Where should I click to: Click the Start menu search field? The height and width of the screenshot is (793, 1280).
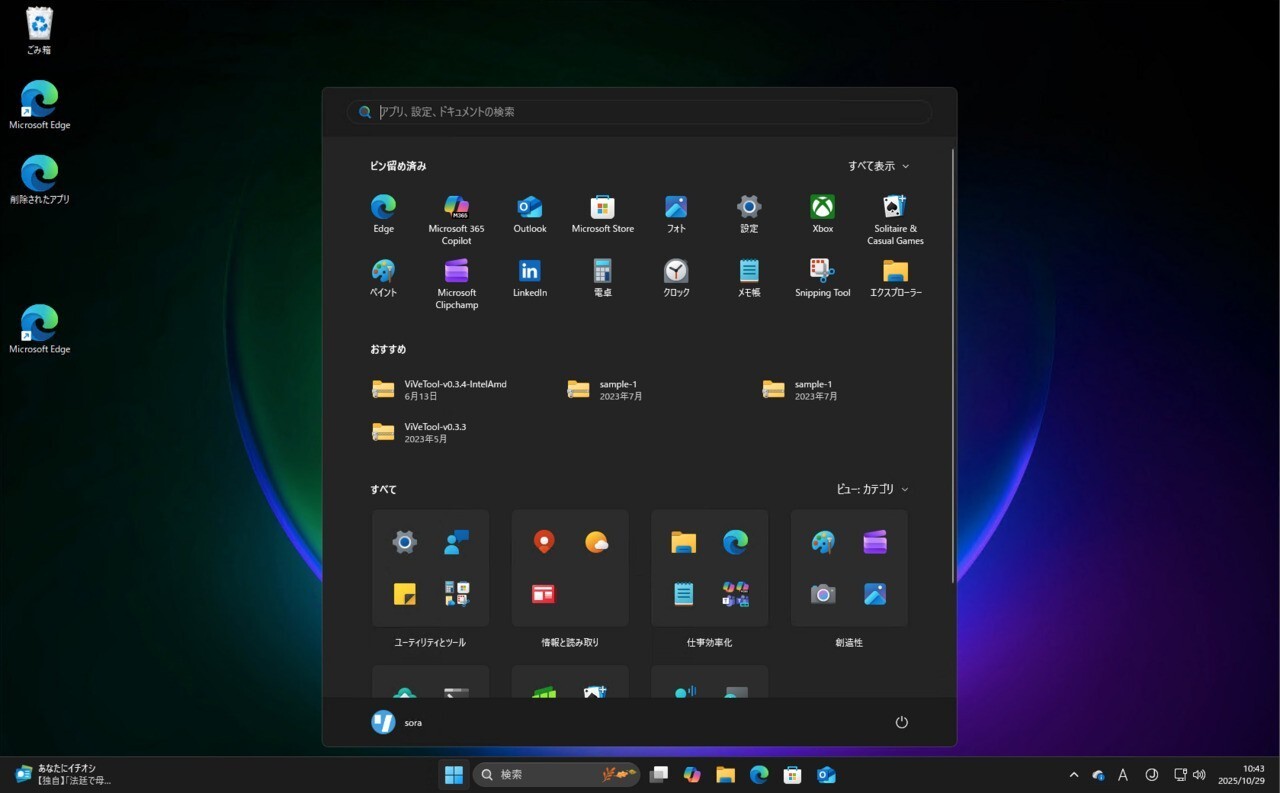[x=640, y=112]
